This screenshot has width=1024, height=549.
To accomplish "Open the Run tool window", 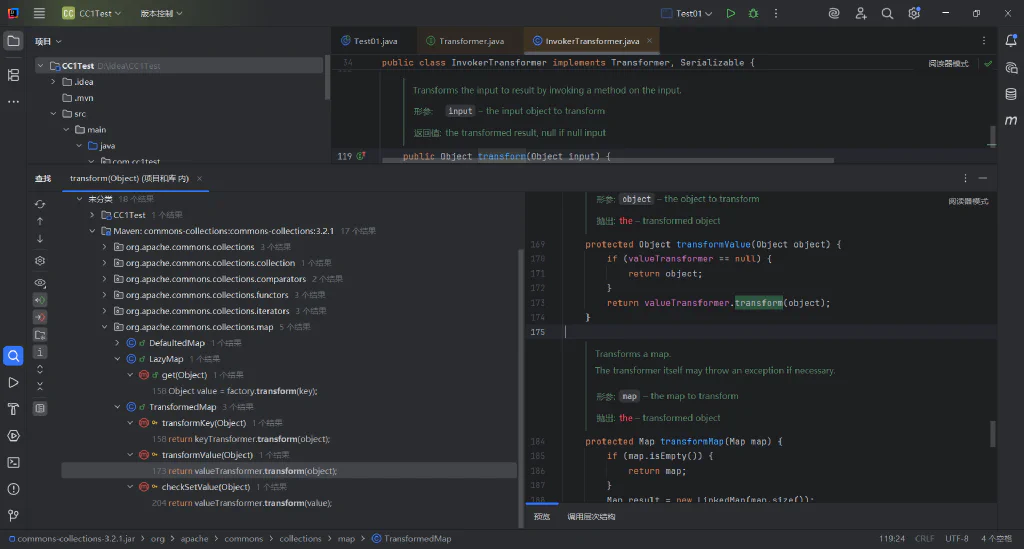I will (x=13, y=383).
